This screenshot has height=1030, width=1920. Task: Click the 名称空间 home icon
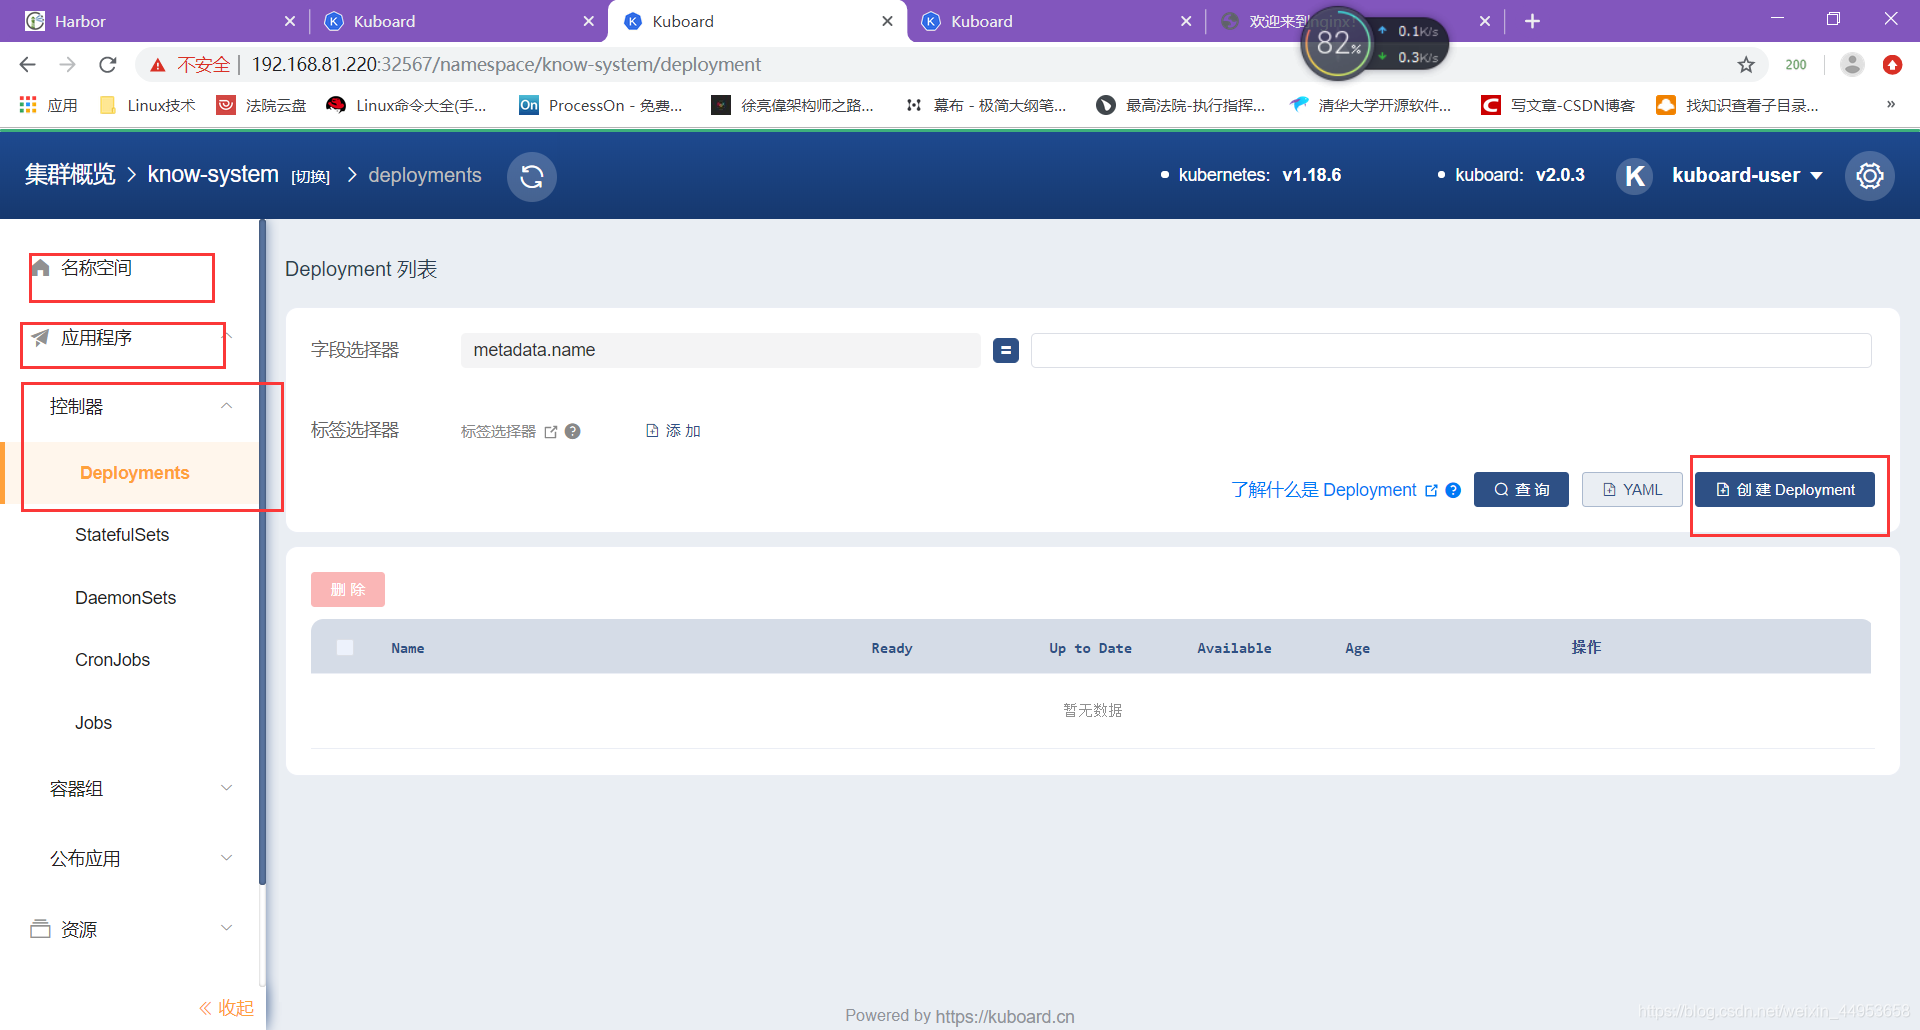click(x=41, y=268)
